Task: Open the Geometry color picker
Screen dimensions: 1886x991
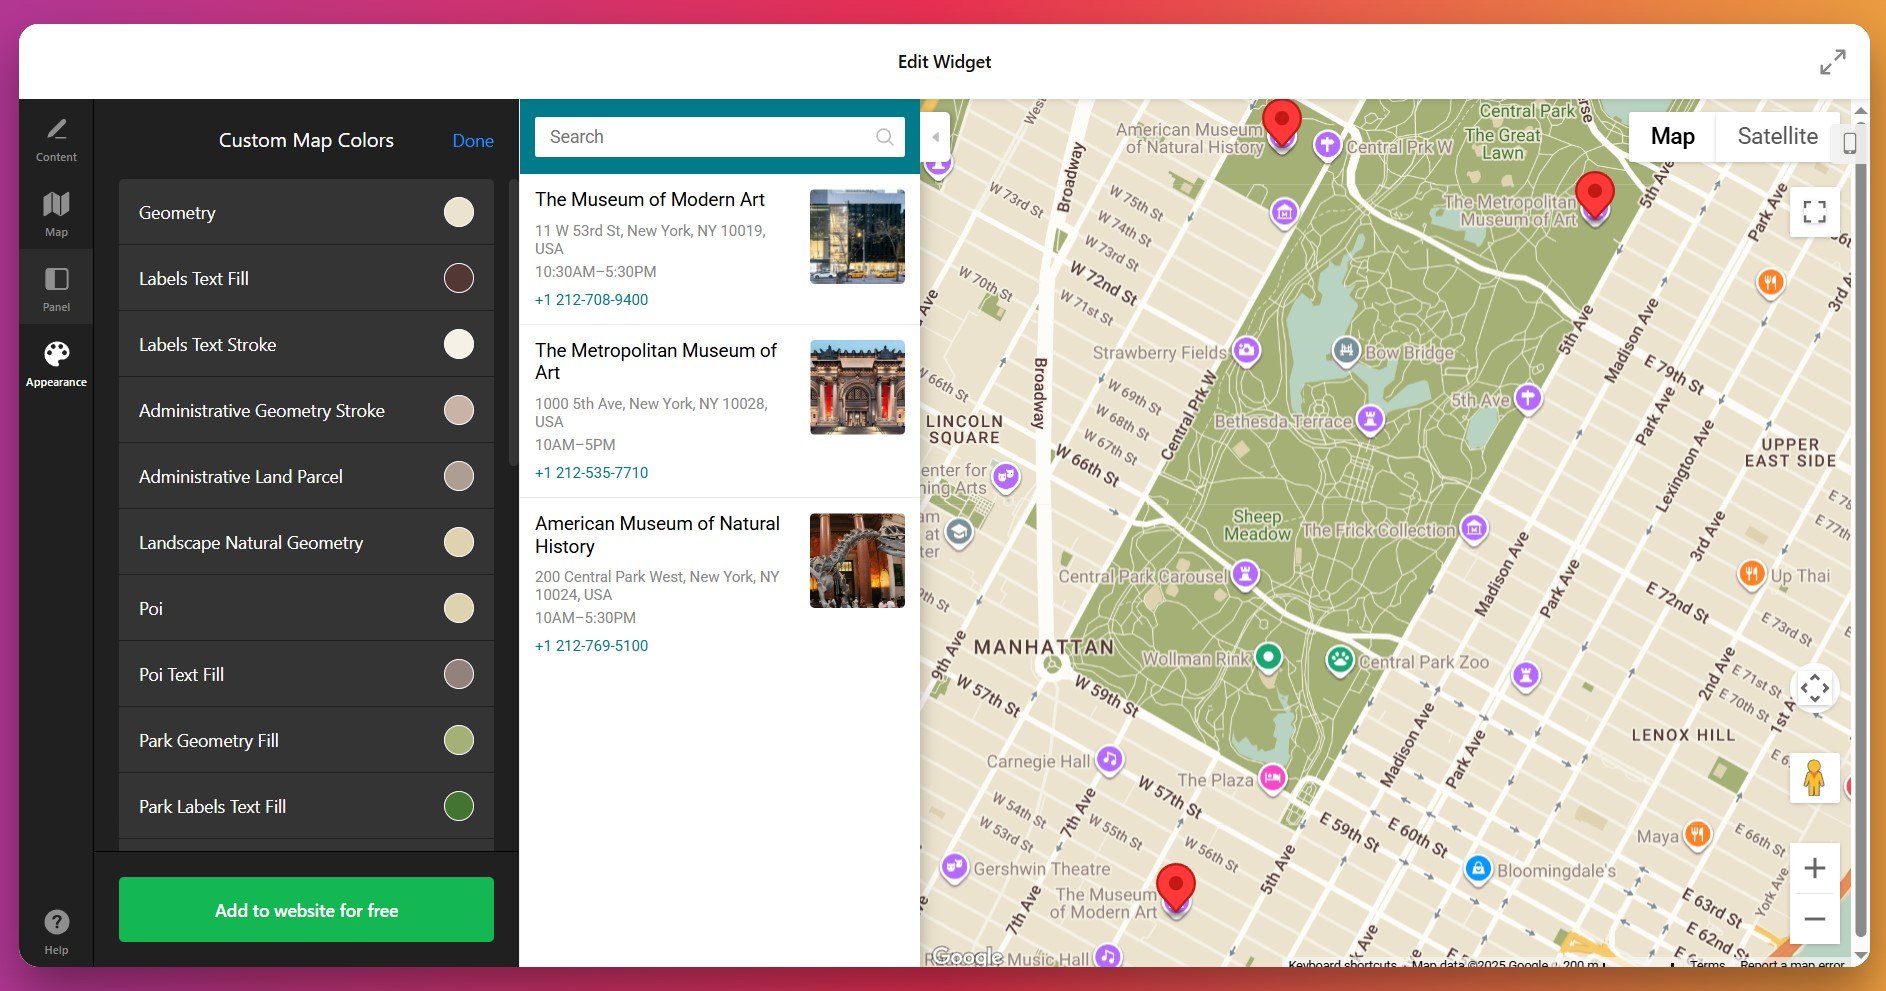Action: 459,212
